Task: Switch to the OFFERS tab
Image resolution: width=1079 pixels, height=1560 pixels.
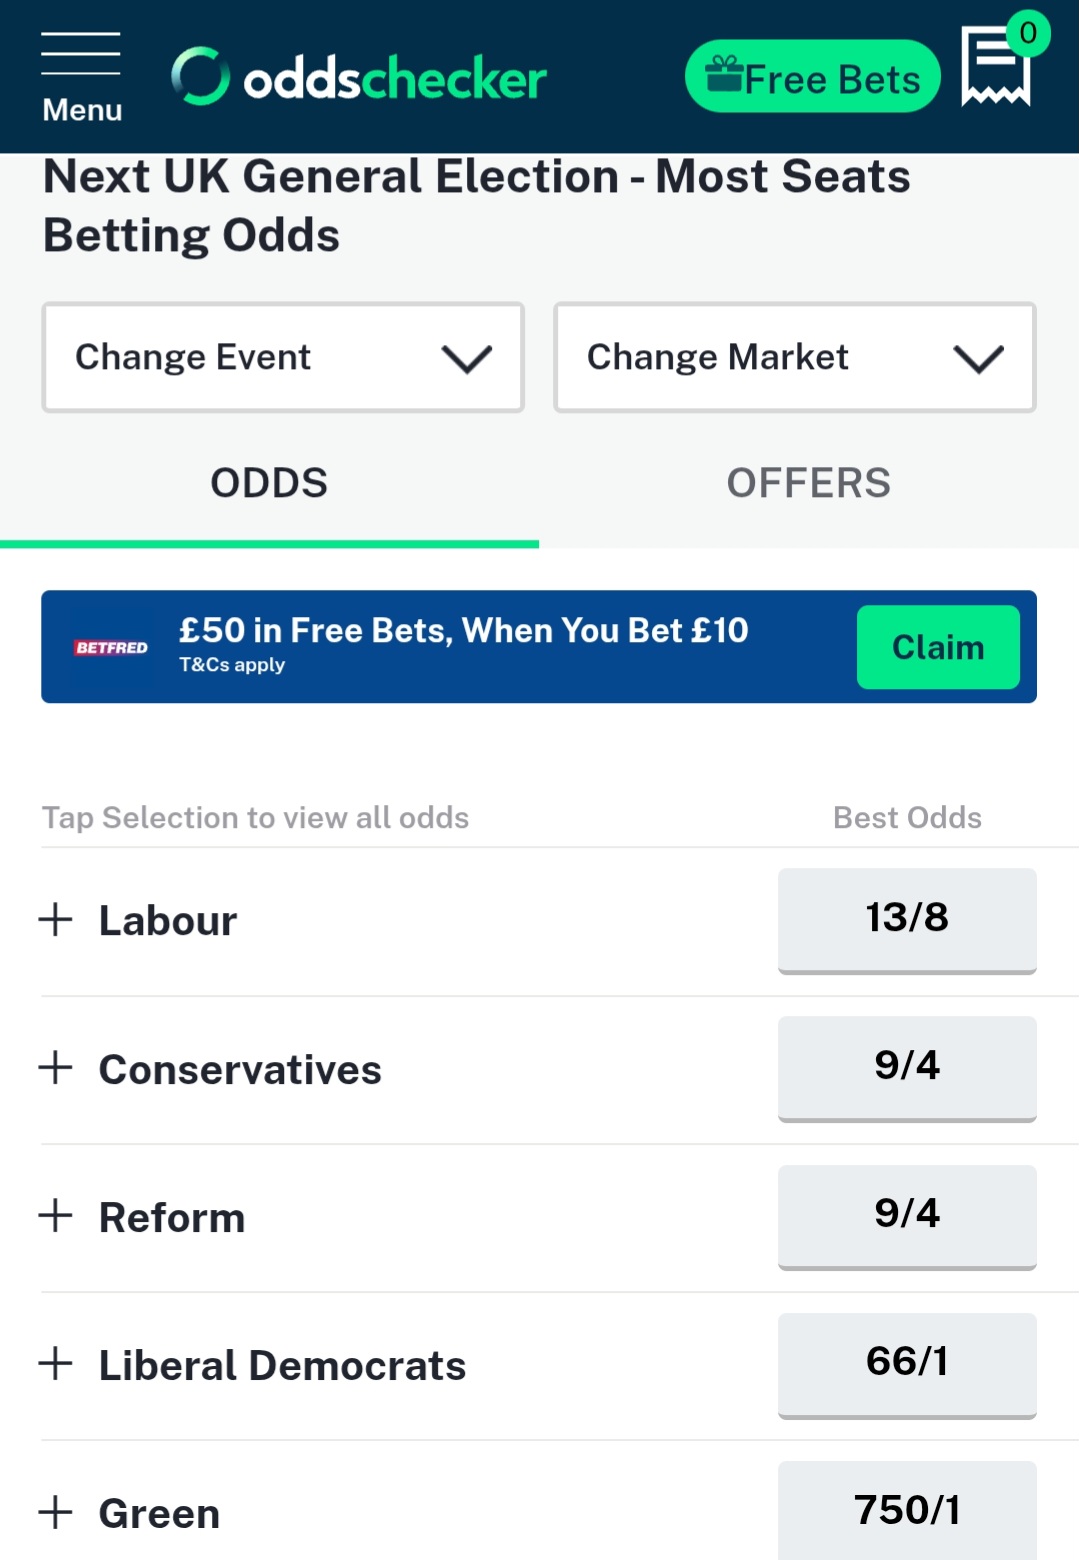Action: [x=809, y=484]
